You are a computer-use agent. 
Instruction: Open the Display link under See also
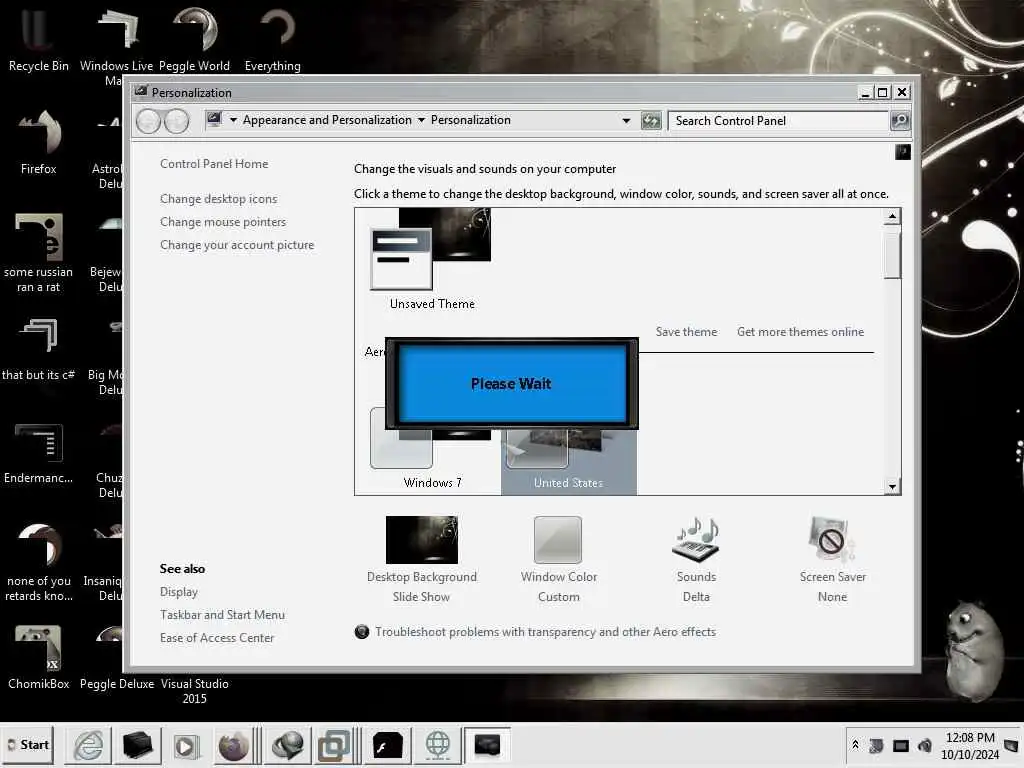[x=178, y=592]
